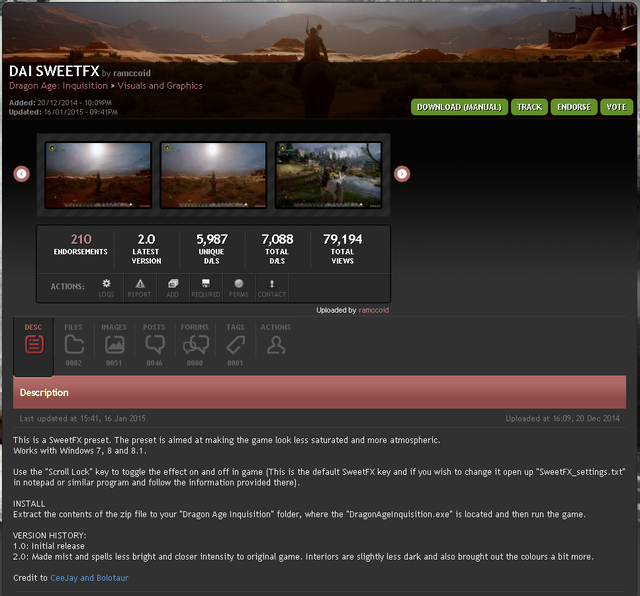Follow the CeeJay and Bolotaur credit link
The width and height of the screenshot is (640, 596).
[89, 578]
